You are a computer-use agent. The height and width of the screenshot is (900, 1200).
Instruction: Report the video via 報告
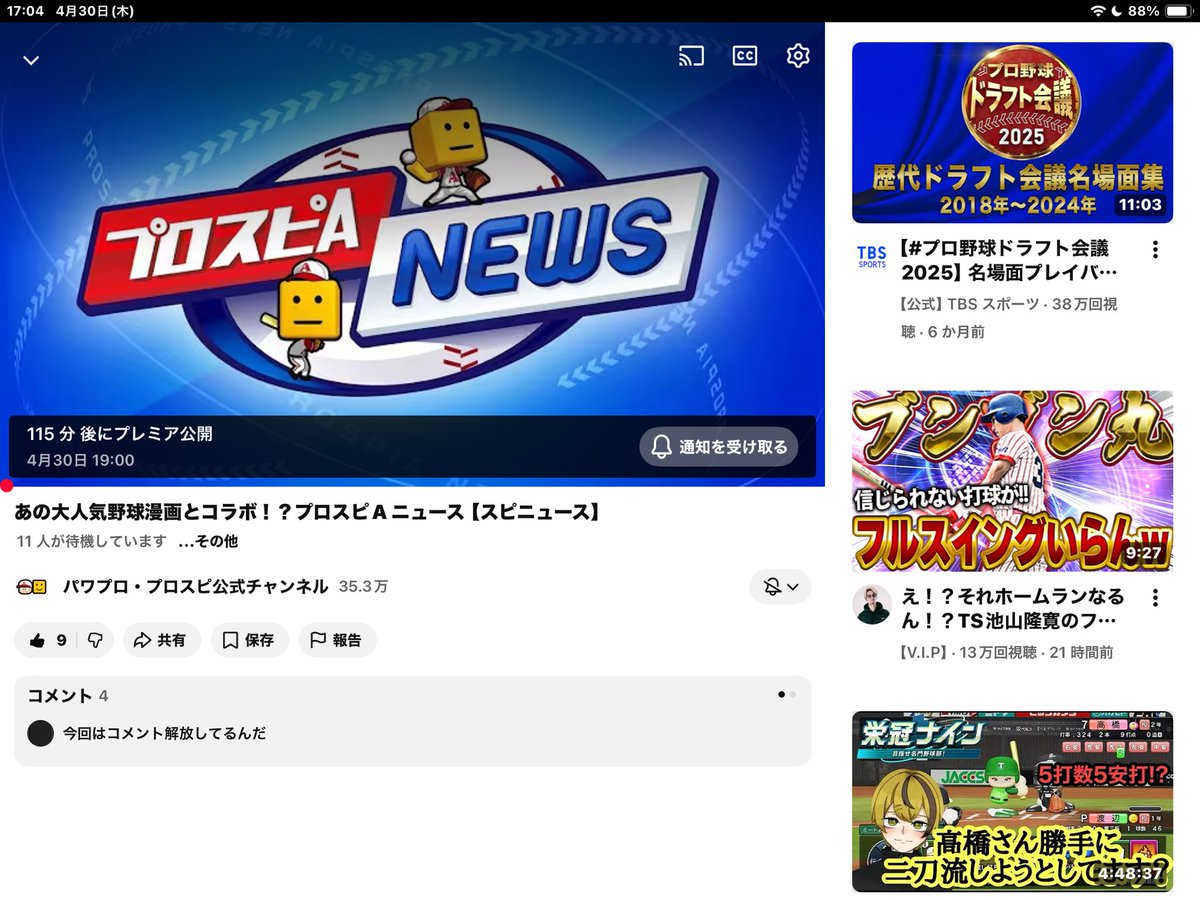pos(336,640)
